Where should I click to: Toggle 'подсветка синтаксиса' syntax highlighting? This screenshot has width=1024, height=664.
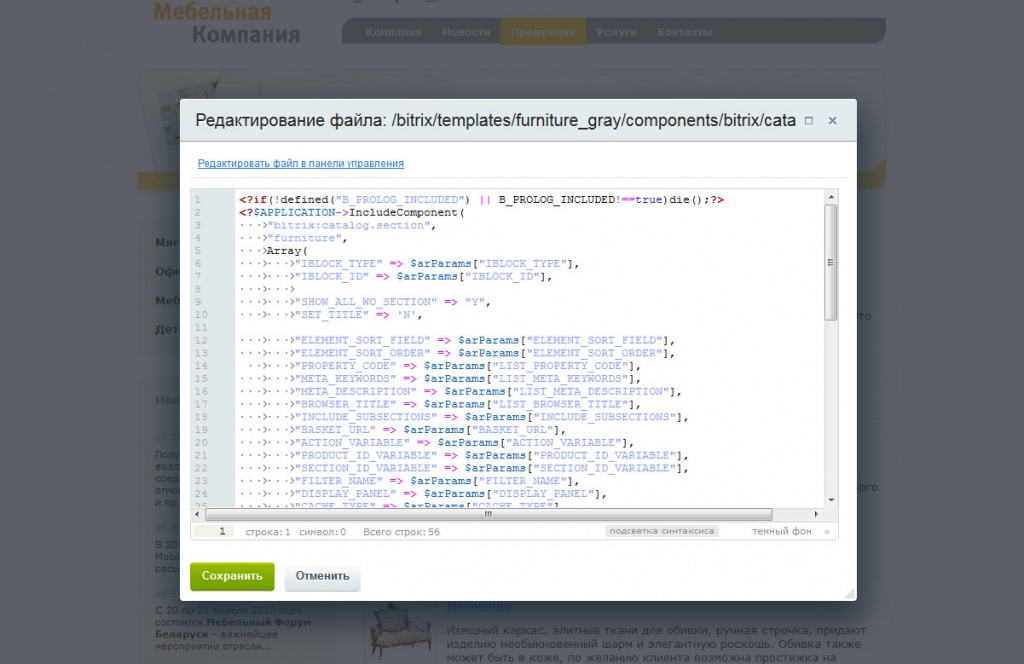[x=662, y=531]
